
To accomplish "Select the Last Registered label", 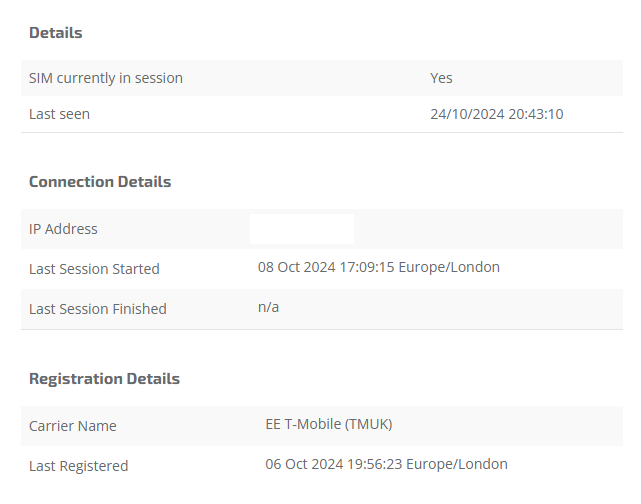I will click(78, 466).
